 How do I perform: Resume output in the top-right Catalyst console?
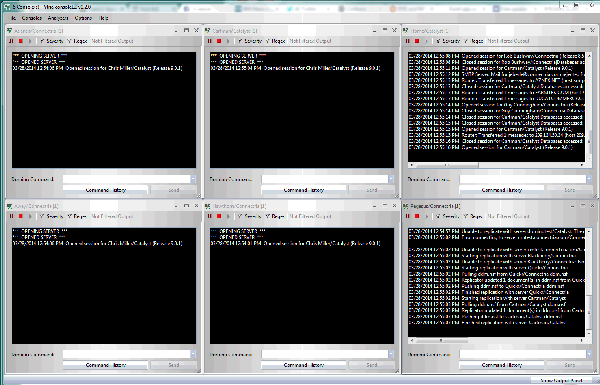pos(426,41)
